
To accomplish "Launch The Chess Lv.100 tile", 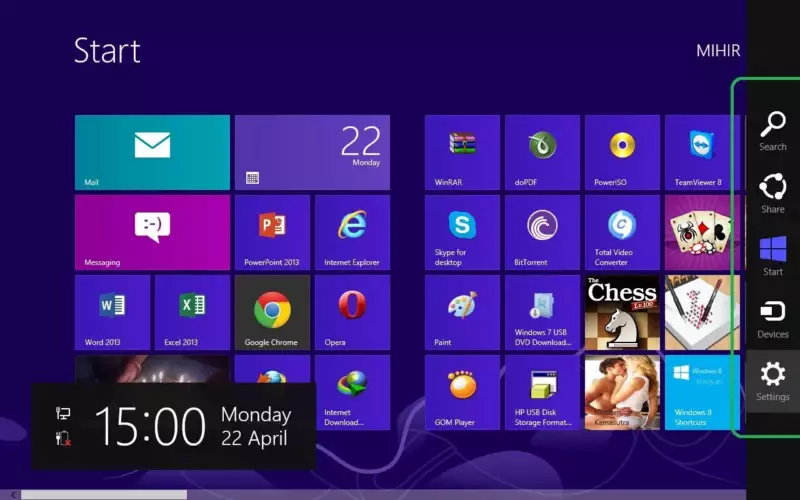I will (622, 312).
